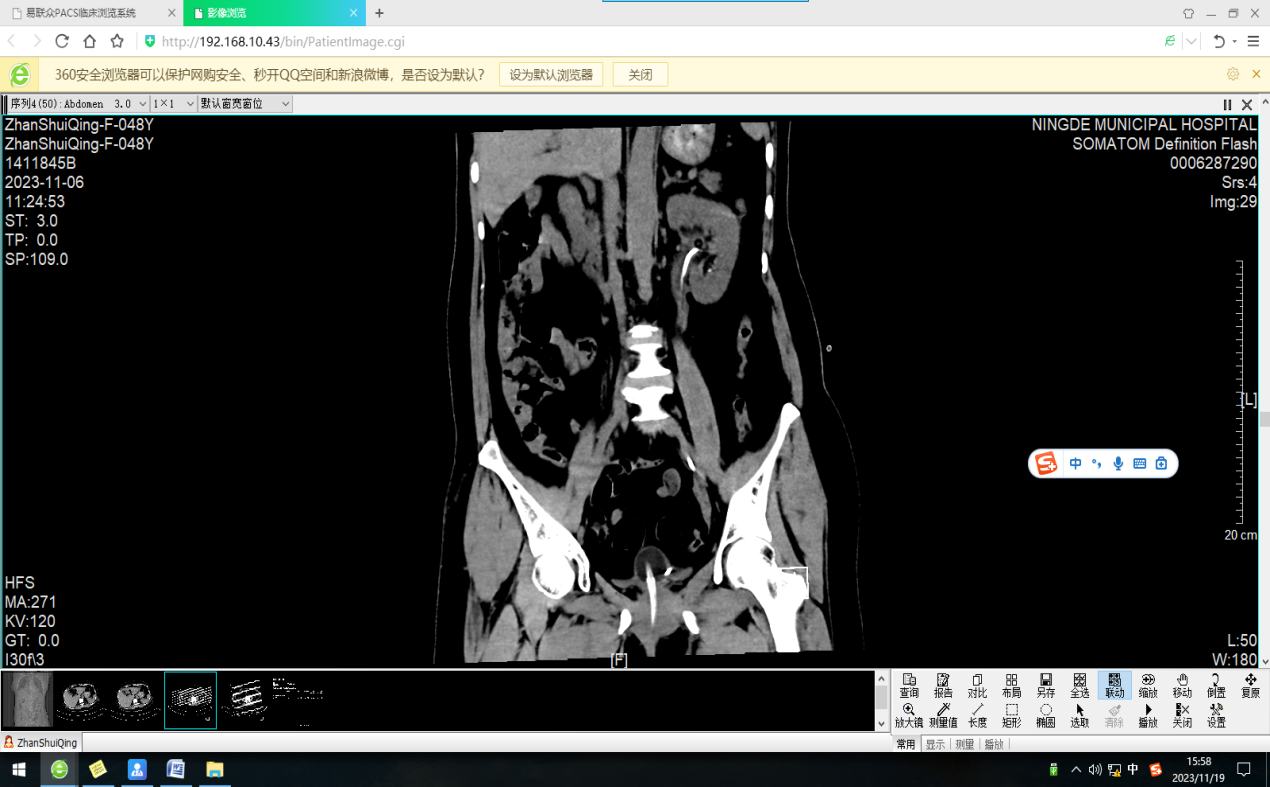Click the 播放 play tool
The image size is (1270, 787).
click(1148, 716)
